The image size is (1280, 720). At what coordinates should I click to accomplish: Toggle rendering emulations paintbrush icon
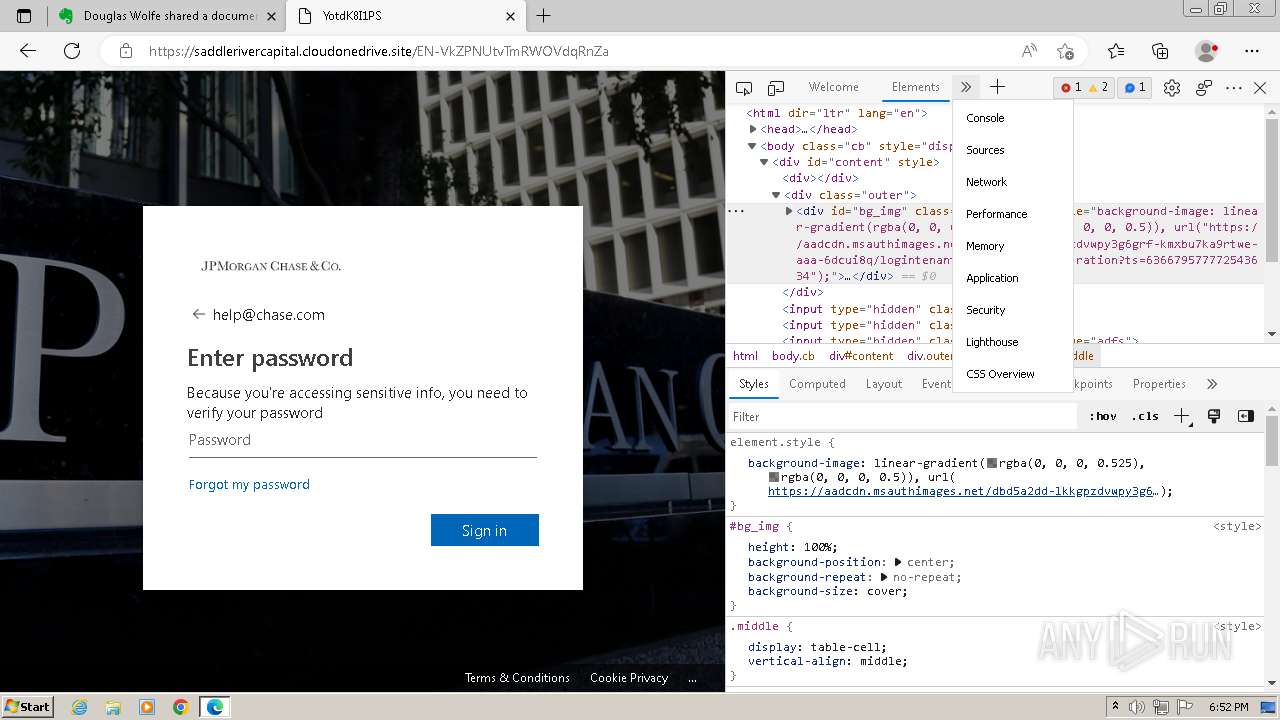tap(1214, 416)
